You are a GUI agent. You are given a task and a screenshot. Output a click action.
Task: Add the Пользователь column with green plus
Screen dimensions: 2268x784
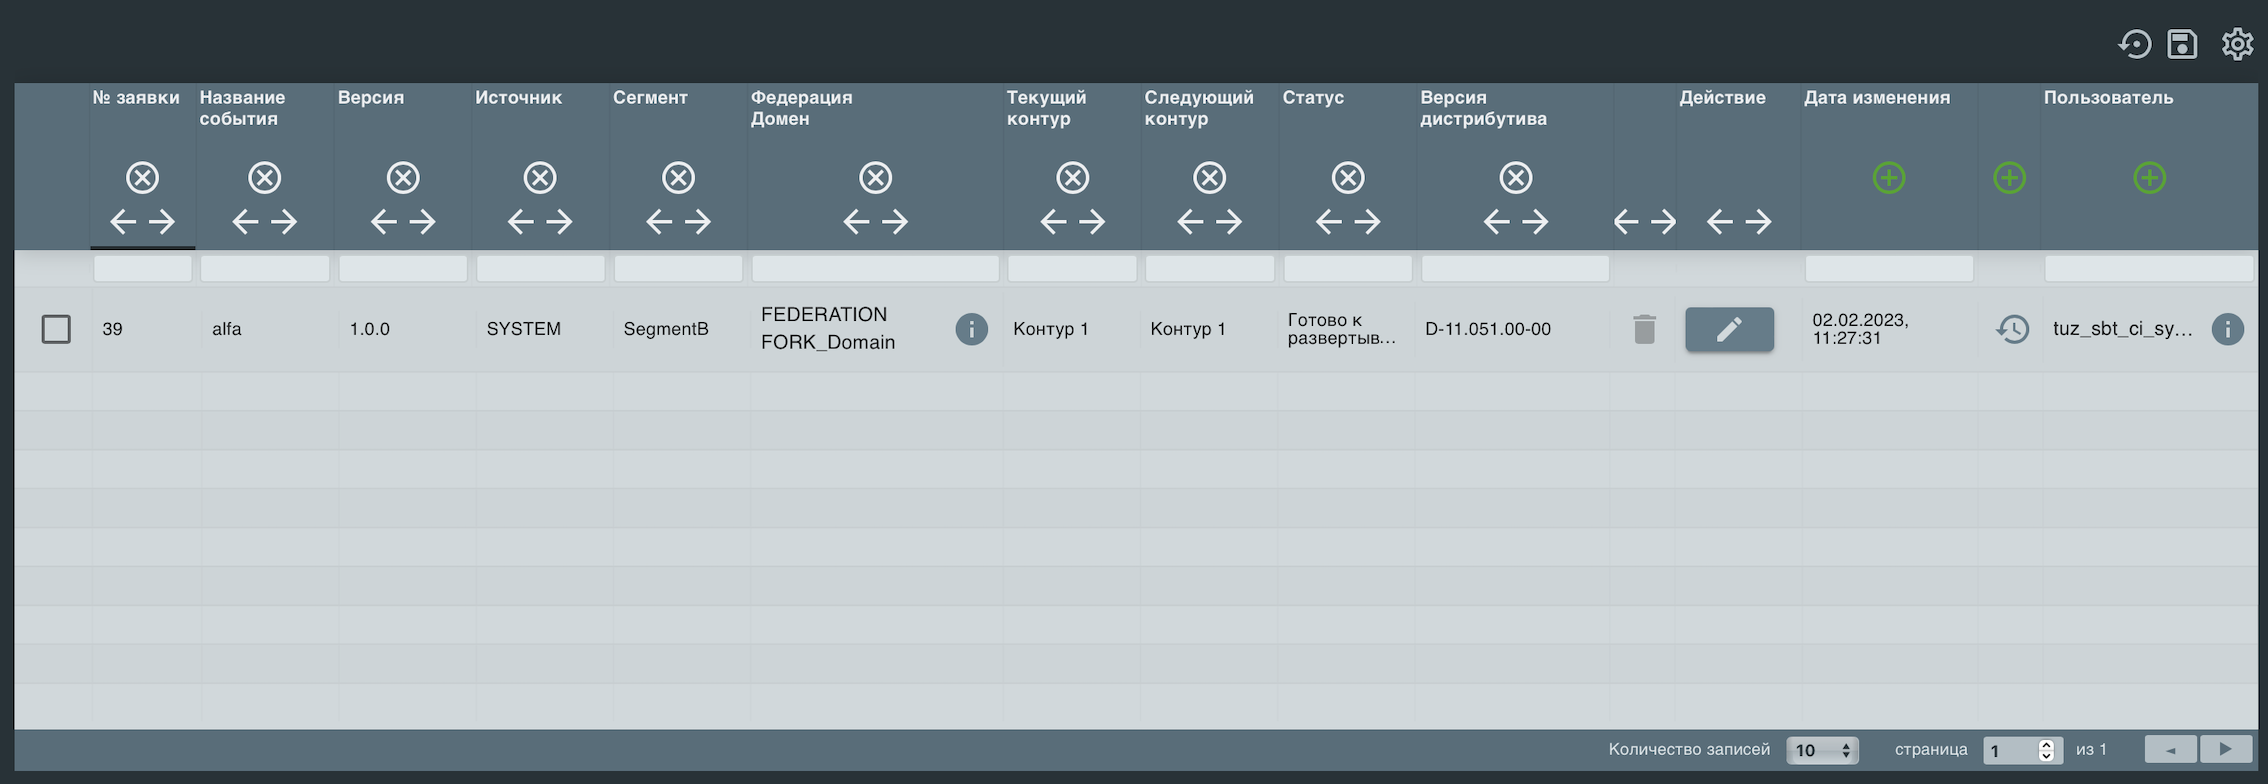click(x=2149, y=178)
